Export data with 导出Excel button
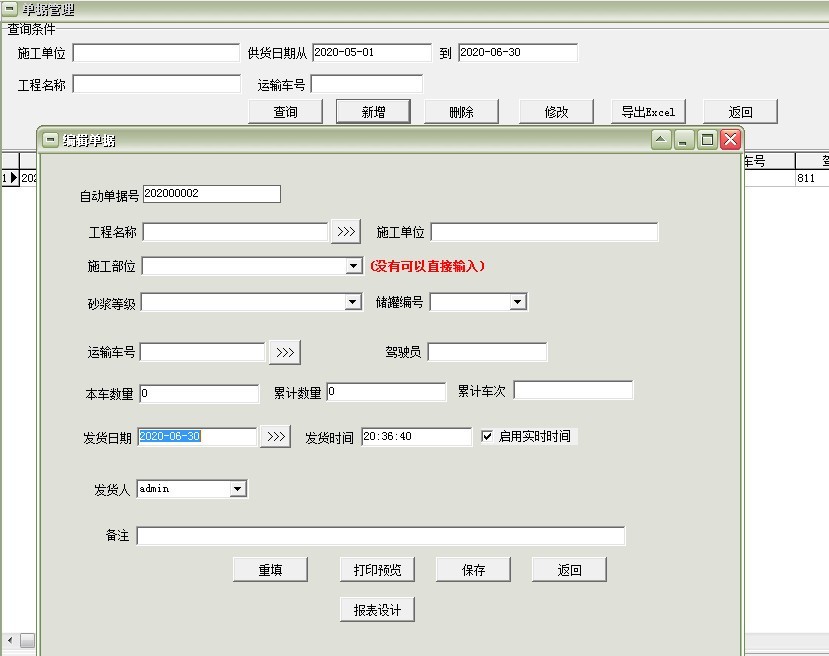Viewport: 829px width, 656px height. pyautogui.click(x=648, y=112)
